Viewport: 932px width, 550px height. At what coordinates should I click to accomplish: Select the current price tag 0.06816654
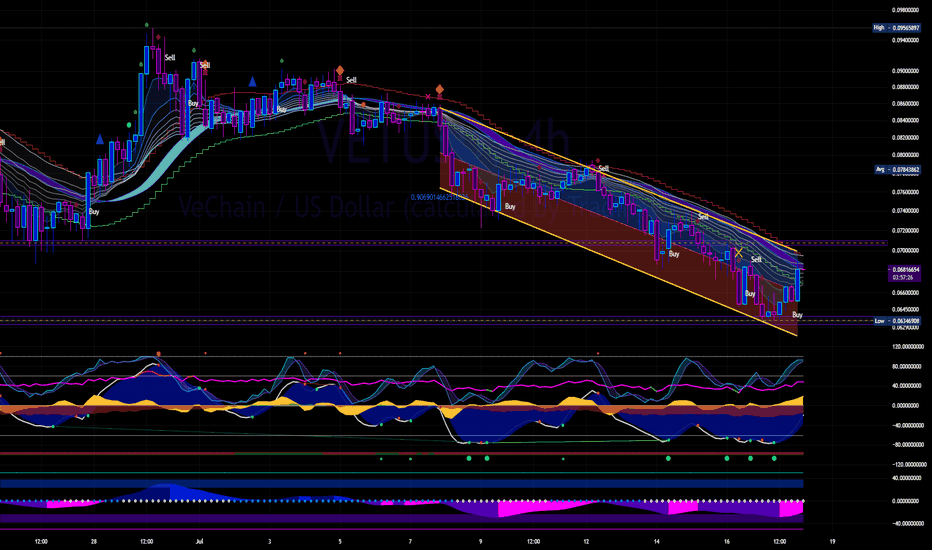click(905, 269)
